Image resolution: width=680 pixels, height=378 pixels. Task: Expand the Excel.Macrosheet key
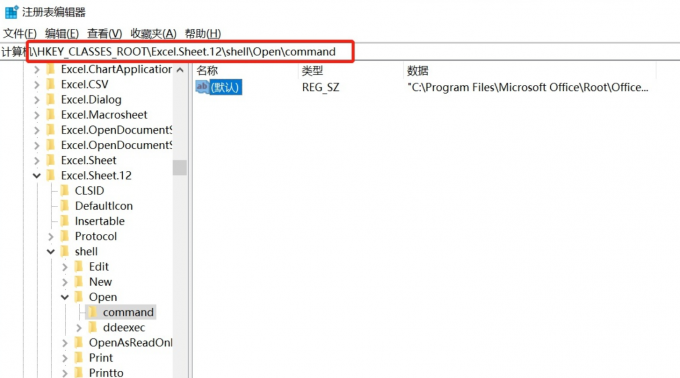37,115
